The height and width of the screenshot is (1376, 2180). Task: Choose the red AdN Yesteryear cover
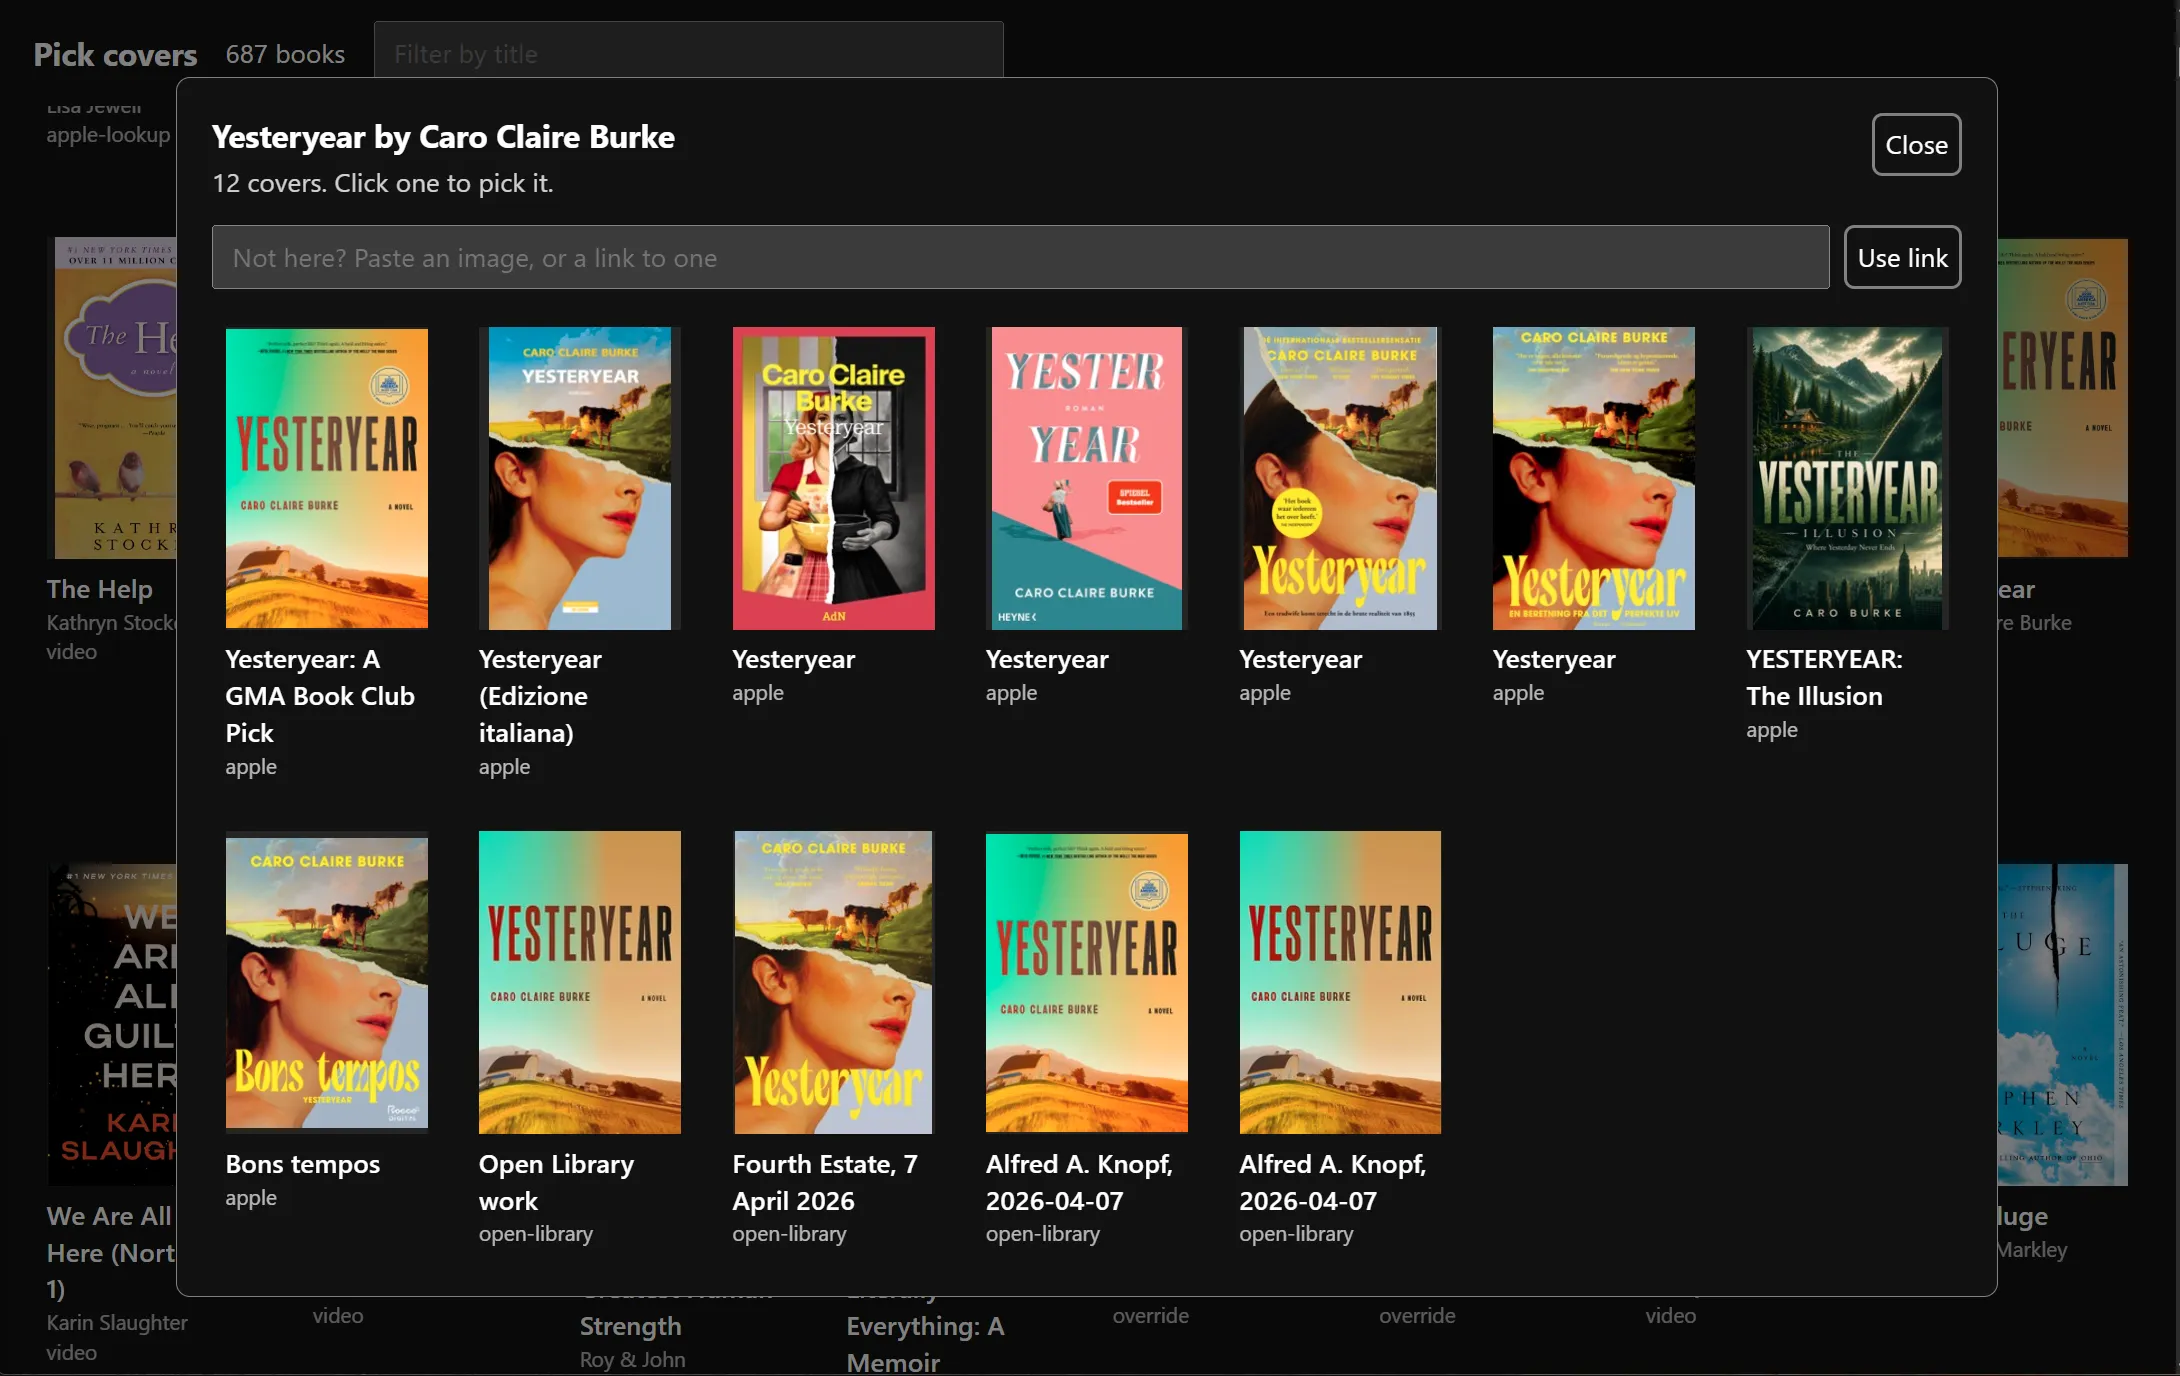(833, 478)
